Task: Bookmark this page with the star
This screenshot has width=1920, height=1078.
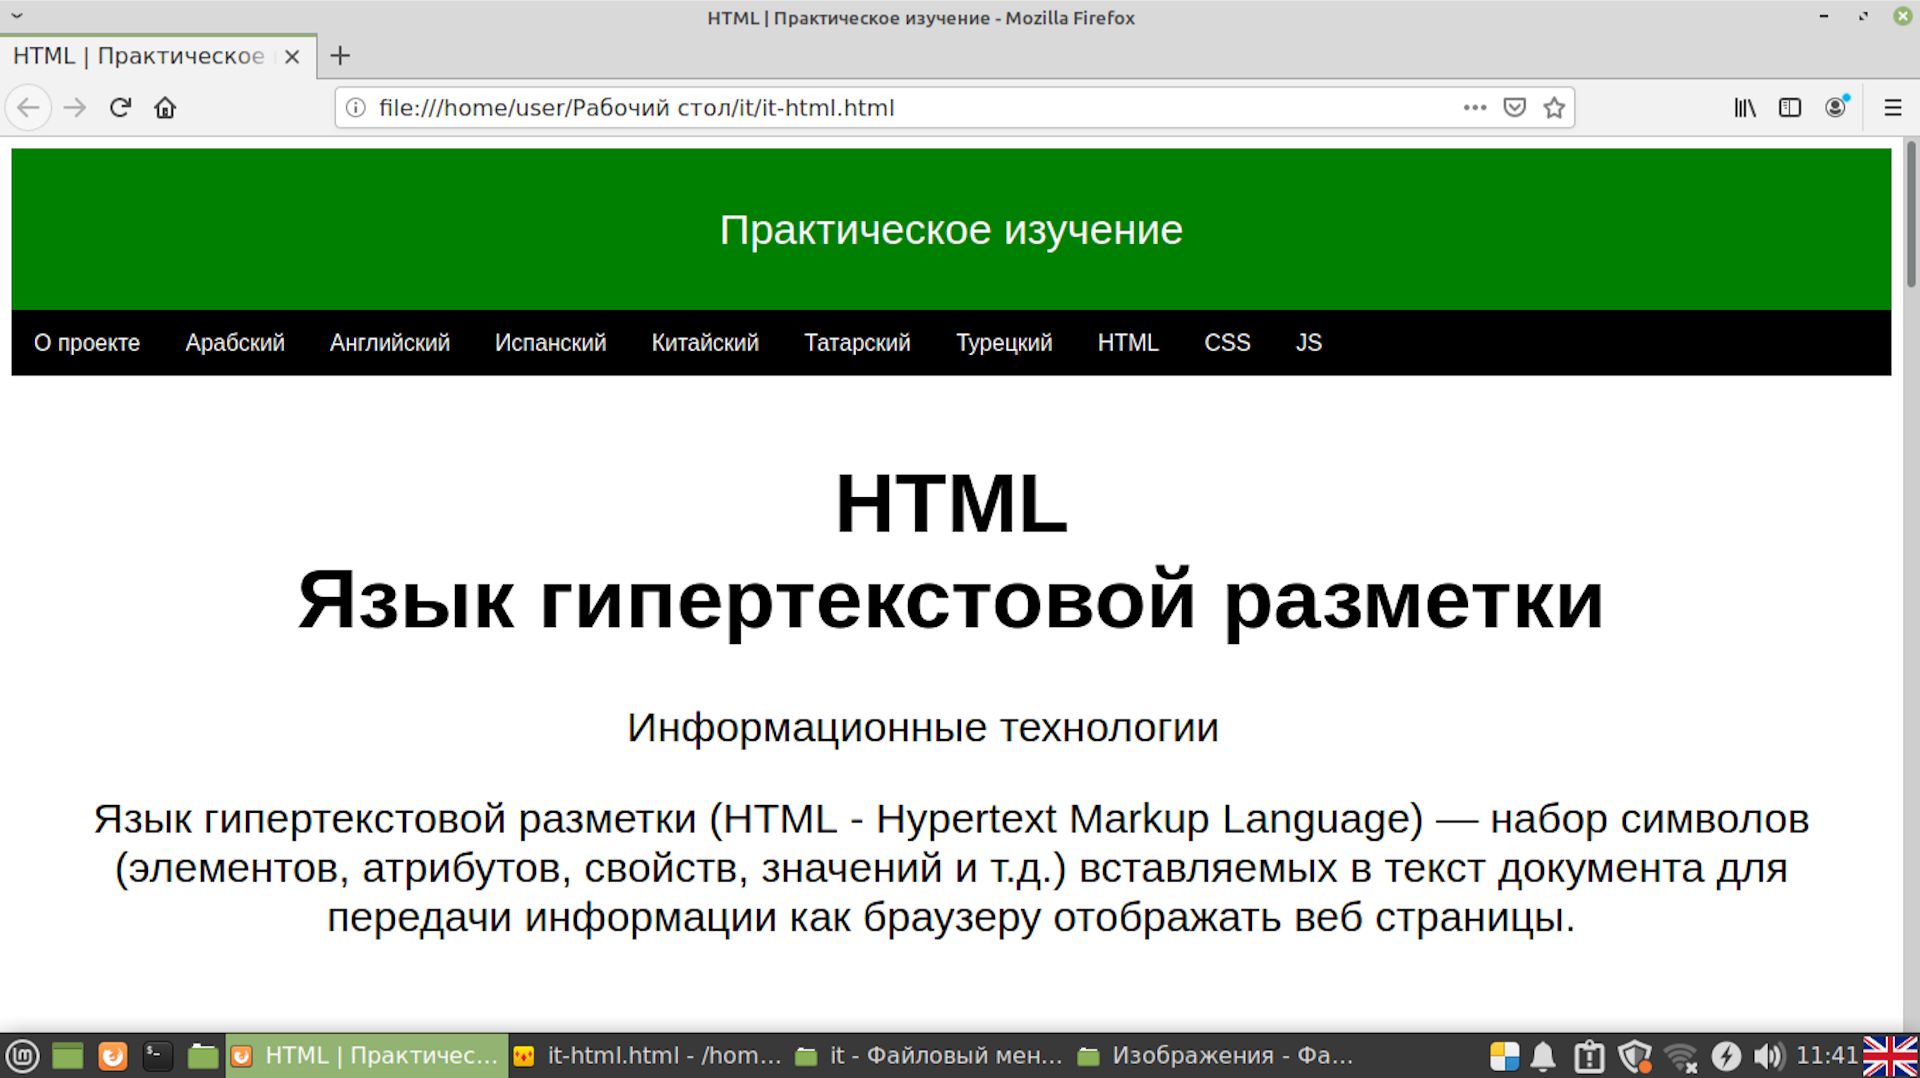Action: 1553,107
